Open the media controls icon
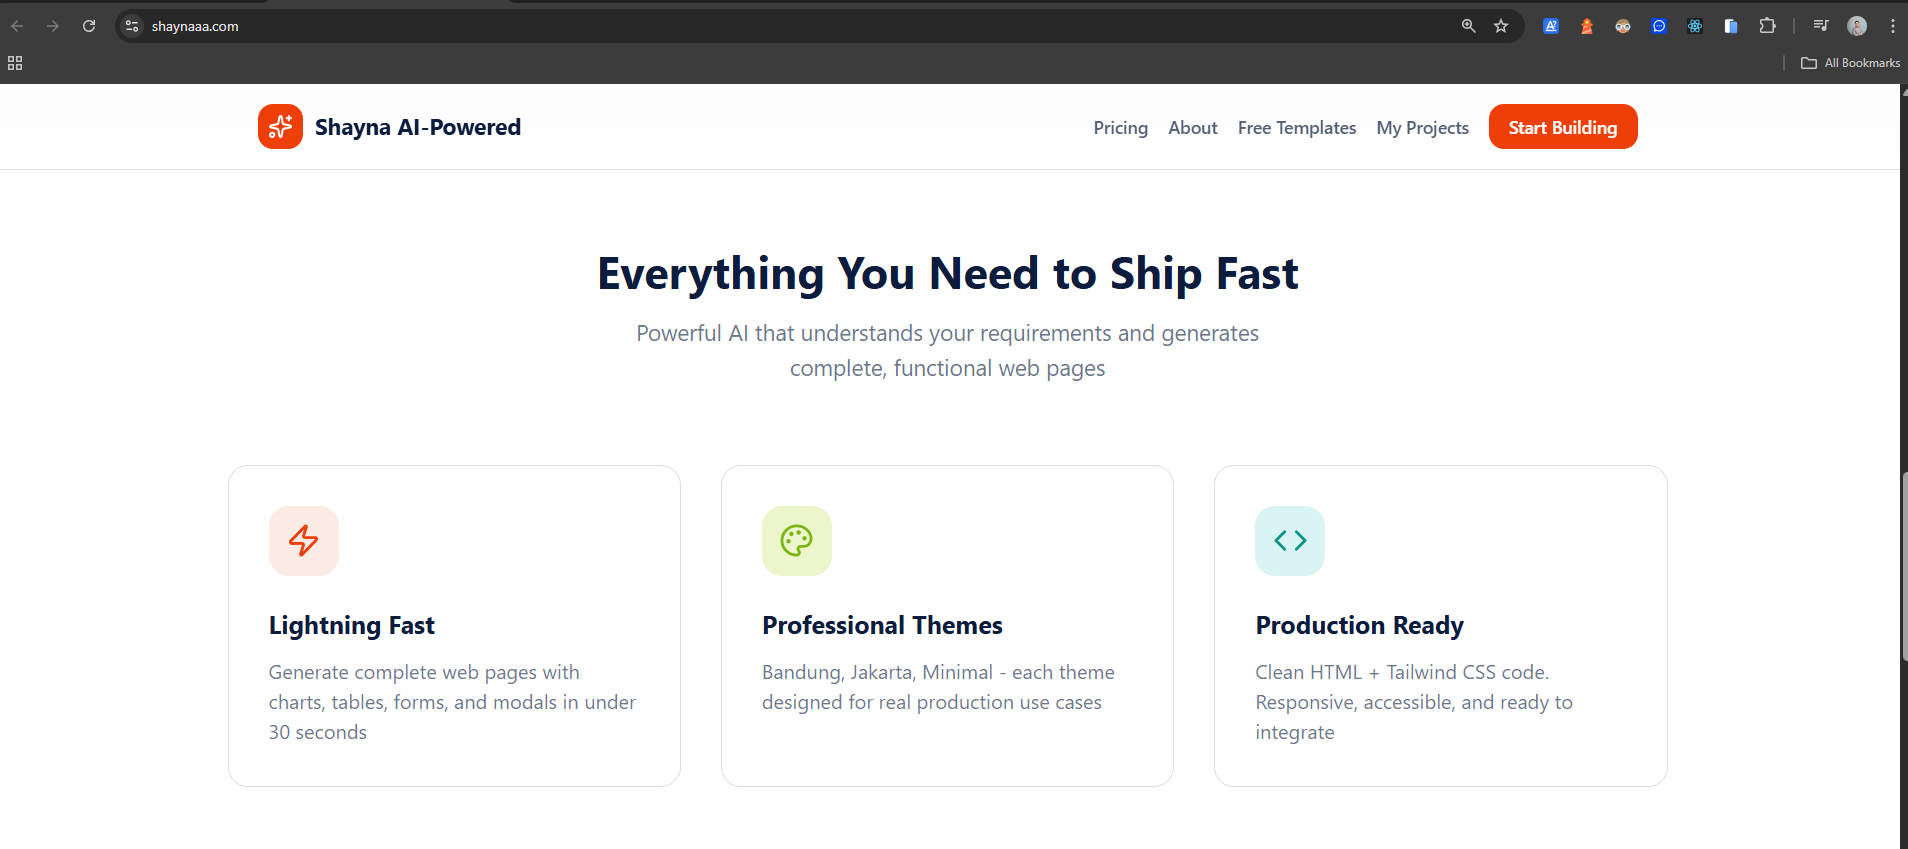This screenshot has height=849, width=1908. pos(1820,27)
